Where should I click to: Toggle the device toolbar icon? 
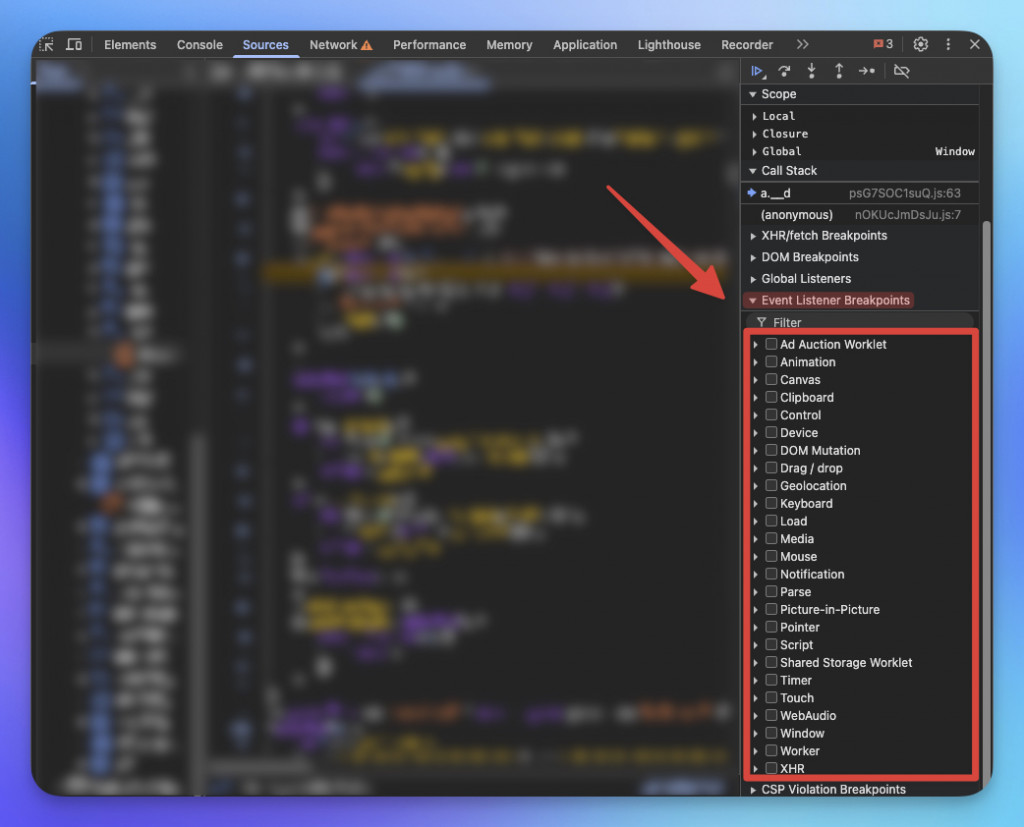coord(74,44)
